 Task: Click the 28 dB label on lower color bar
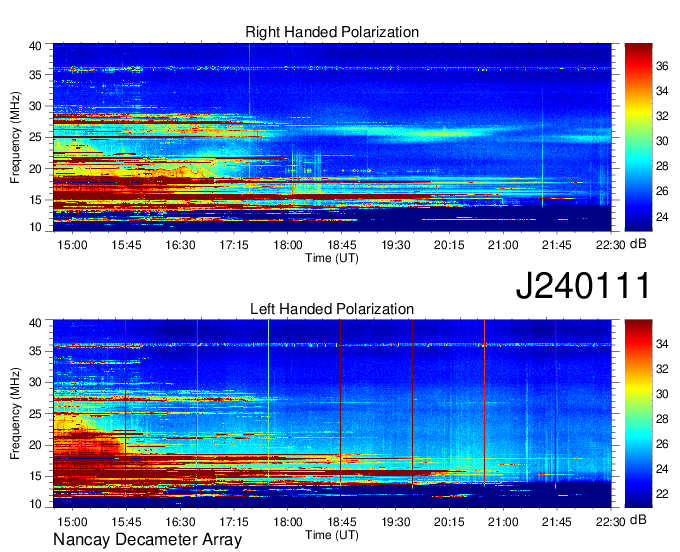point(662,419)
